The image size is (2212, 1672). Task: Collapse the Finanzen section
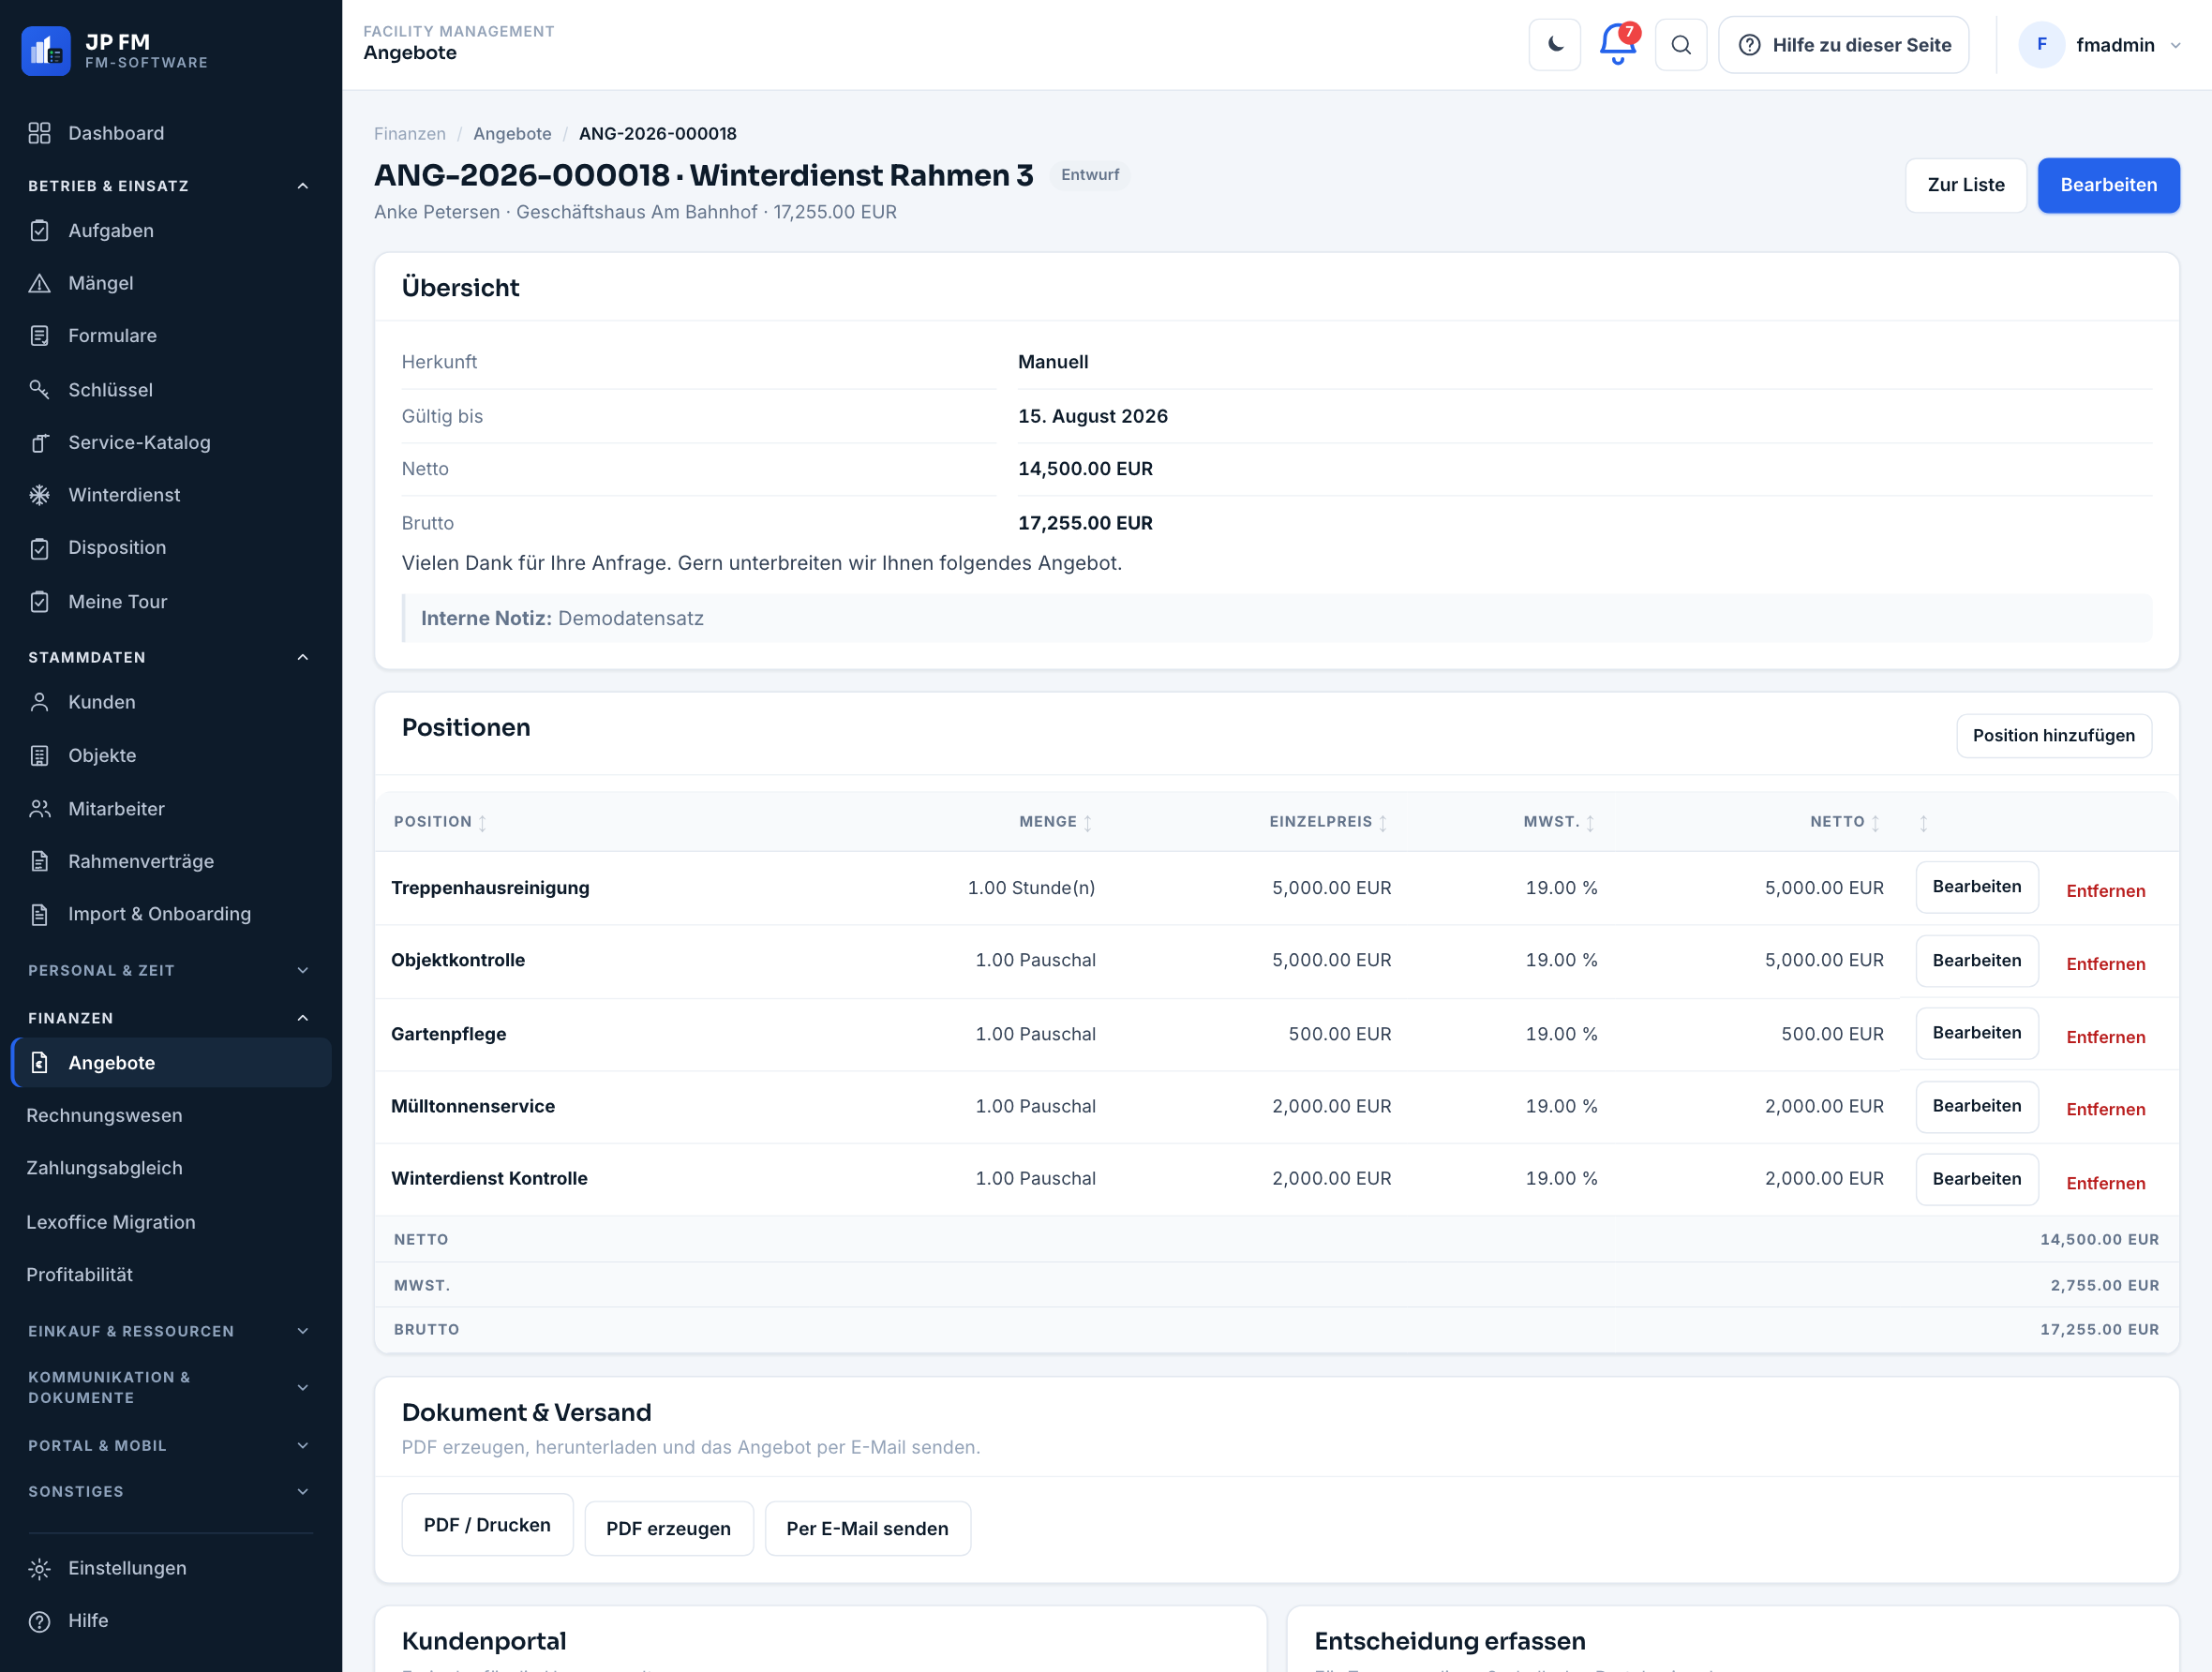point(303,1018)
